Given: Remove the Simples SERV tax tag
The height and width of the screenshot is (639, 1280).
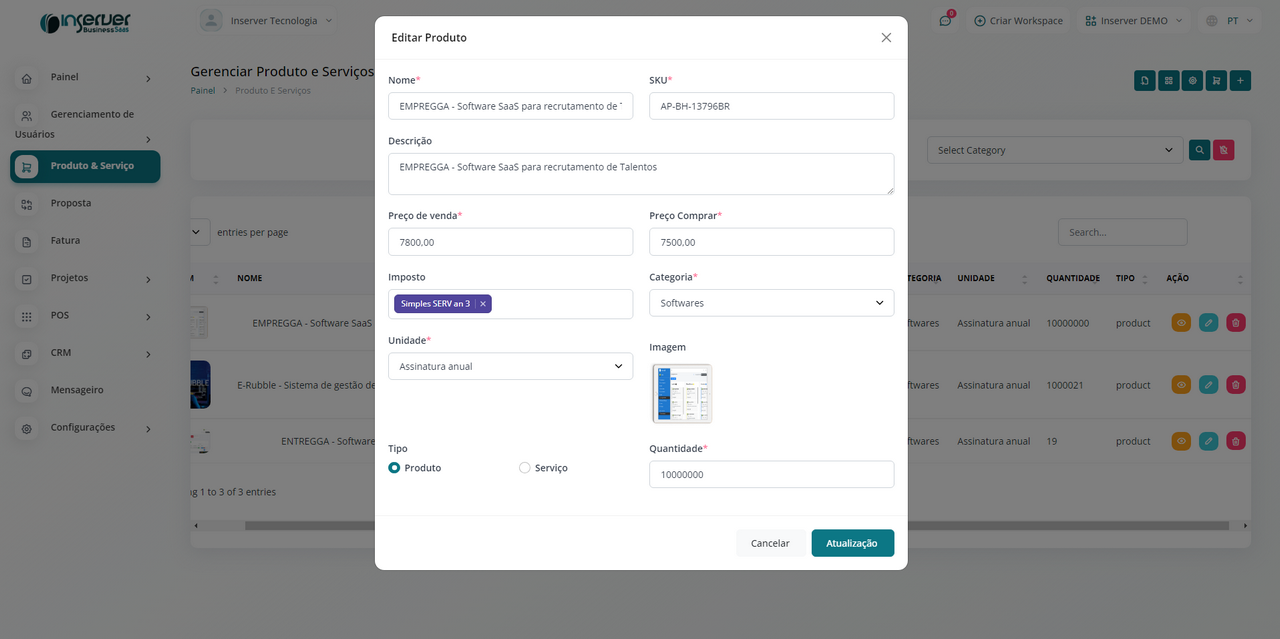Looking at the screenshot, I should (x=483, y=304).
